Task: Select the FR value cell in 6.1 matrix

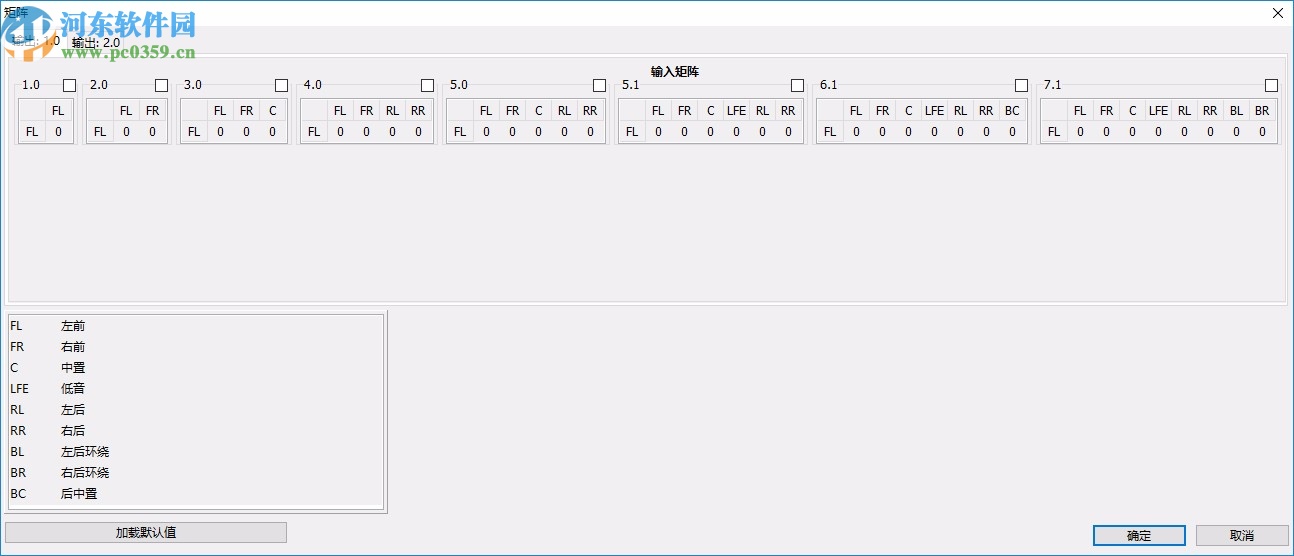Action: pos(882,132)
